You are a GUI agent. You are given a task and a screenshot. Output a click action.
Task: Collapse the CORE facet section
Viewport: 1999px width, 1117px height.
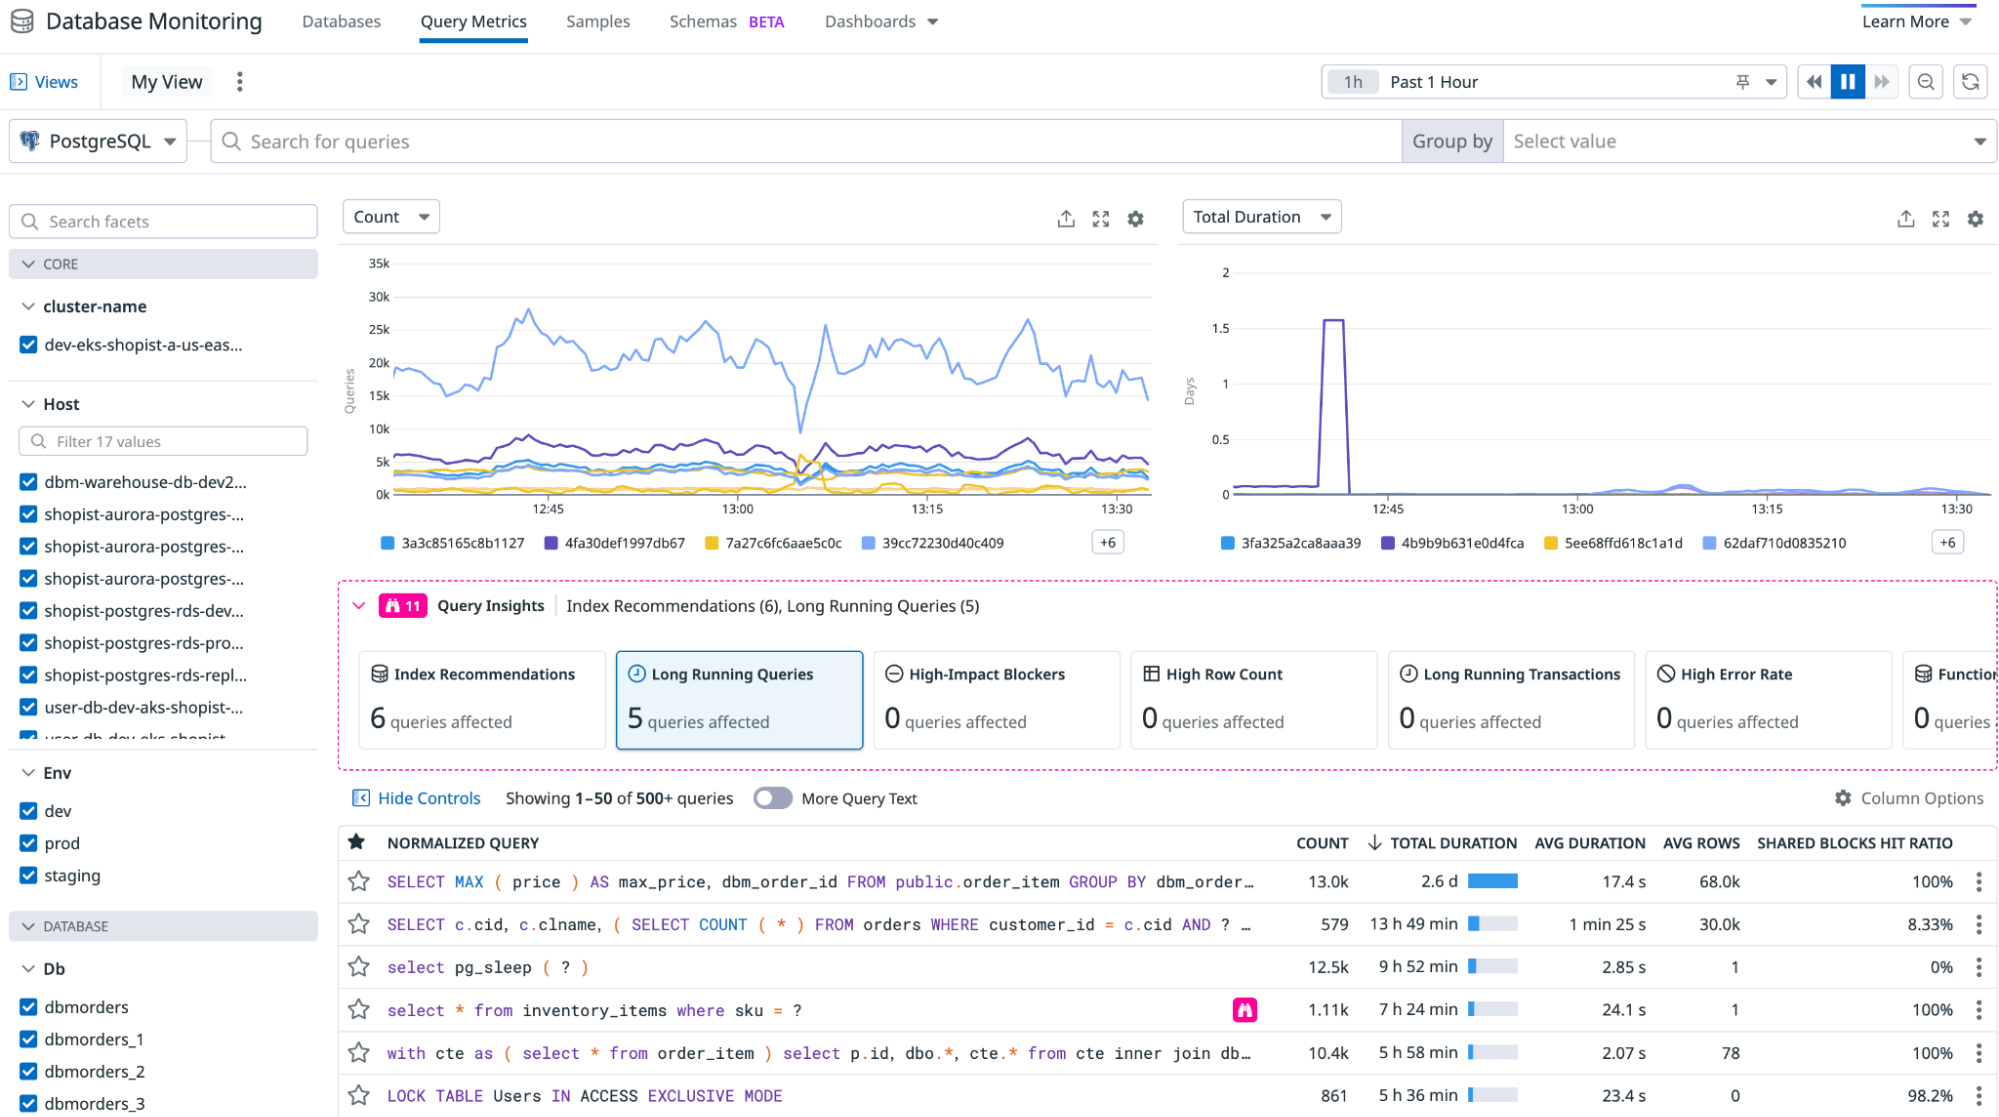coord(28,263)
